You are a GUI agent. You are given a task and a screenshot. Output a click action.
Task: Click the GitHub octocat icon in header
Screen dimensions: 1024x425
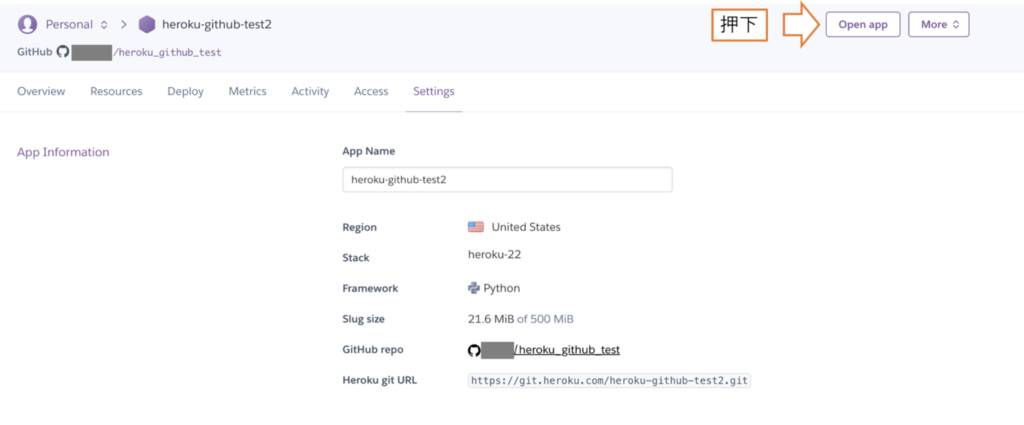[63, 52]
